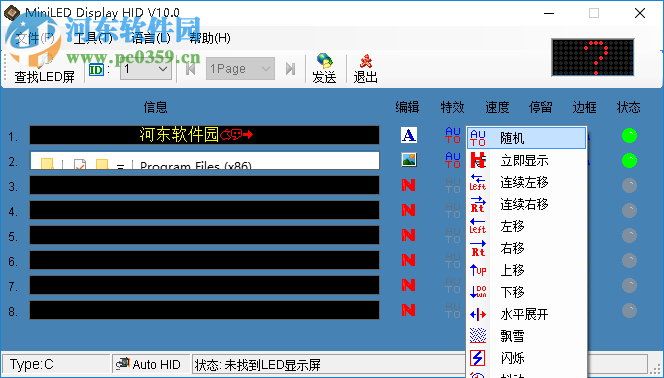The image size is (664, 378).
Task: Open the AUTO effect dropdown for row 2
Action: 453,160
